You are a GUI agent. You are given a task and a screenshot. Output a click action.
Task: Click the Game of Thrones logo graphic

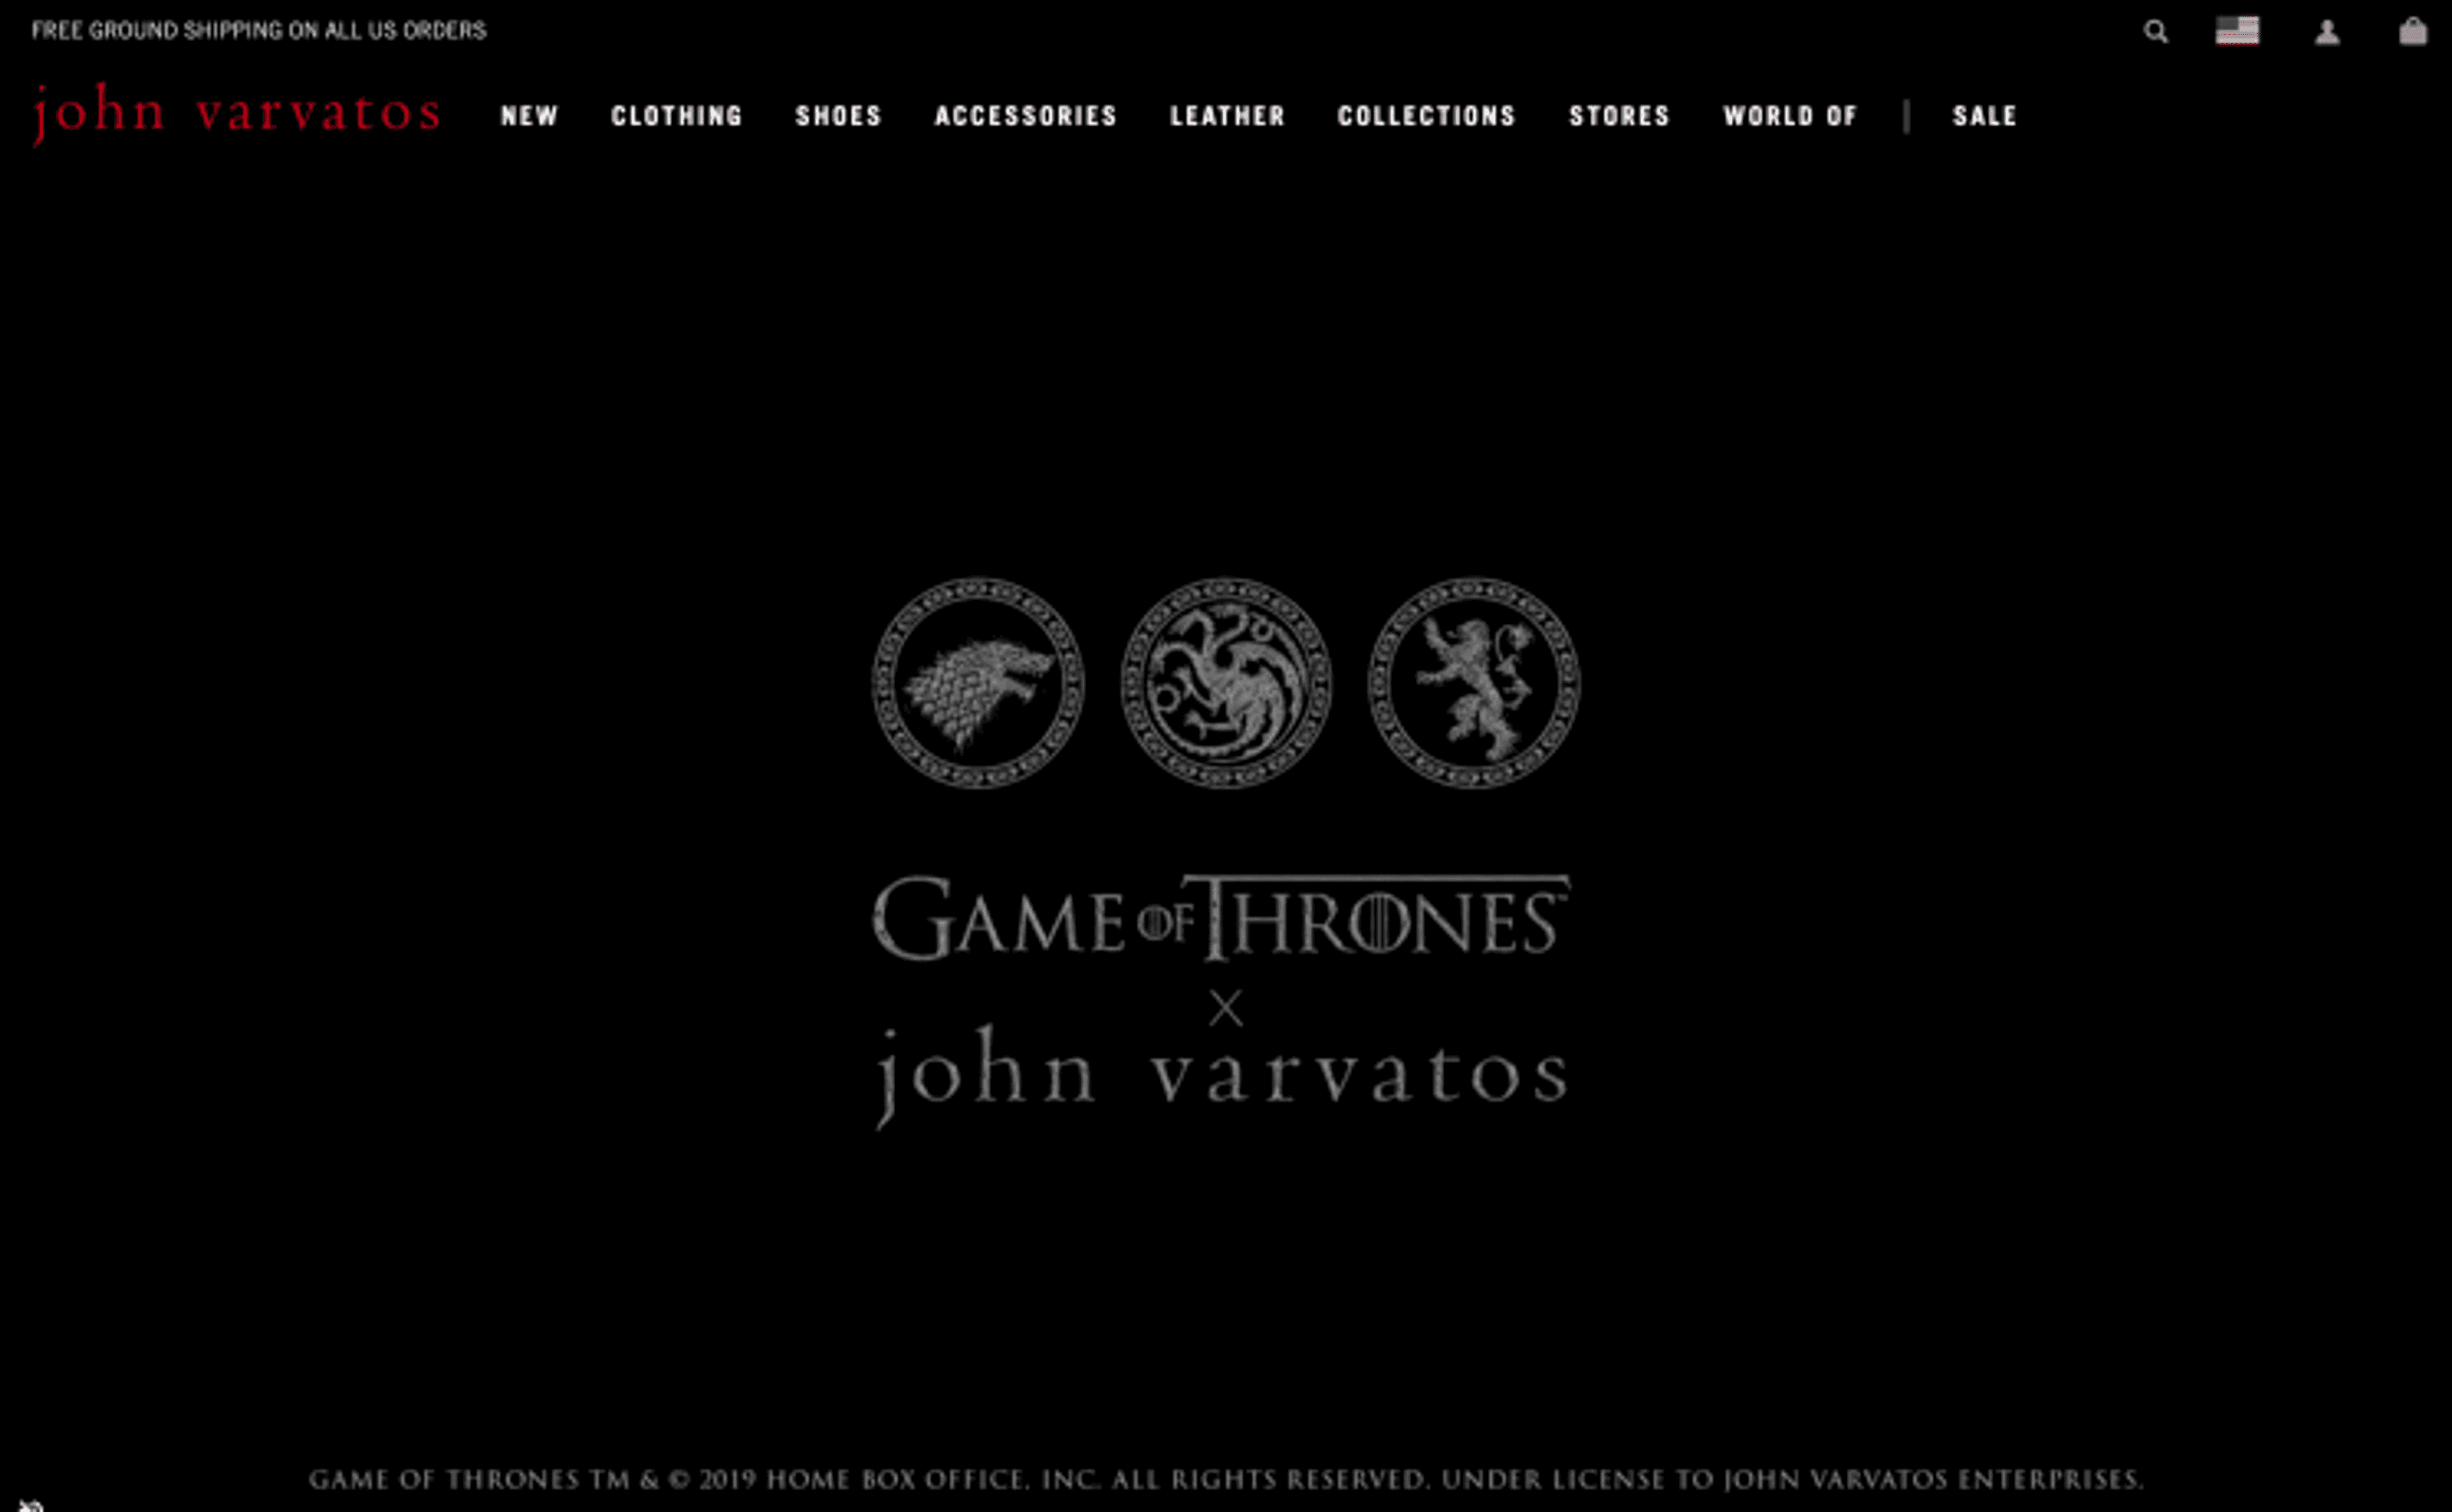pos(1221,918)
